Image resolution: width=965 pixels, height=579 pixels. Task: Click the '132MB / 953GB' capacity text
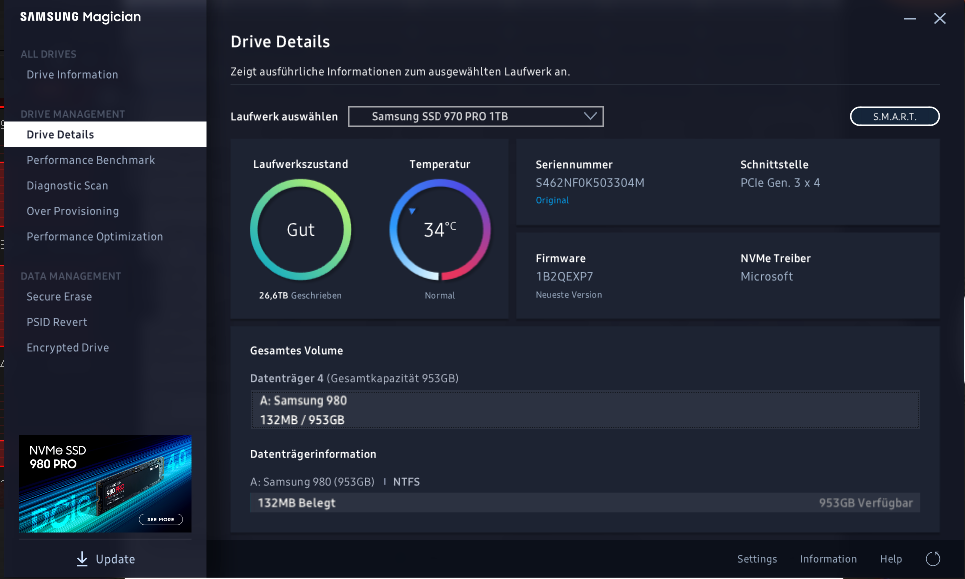pos(302,420)
